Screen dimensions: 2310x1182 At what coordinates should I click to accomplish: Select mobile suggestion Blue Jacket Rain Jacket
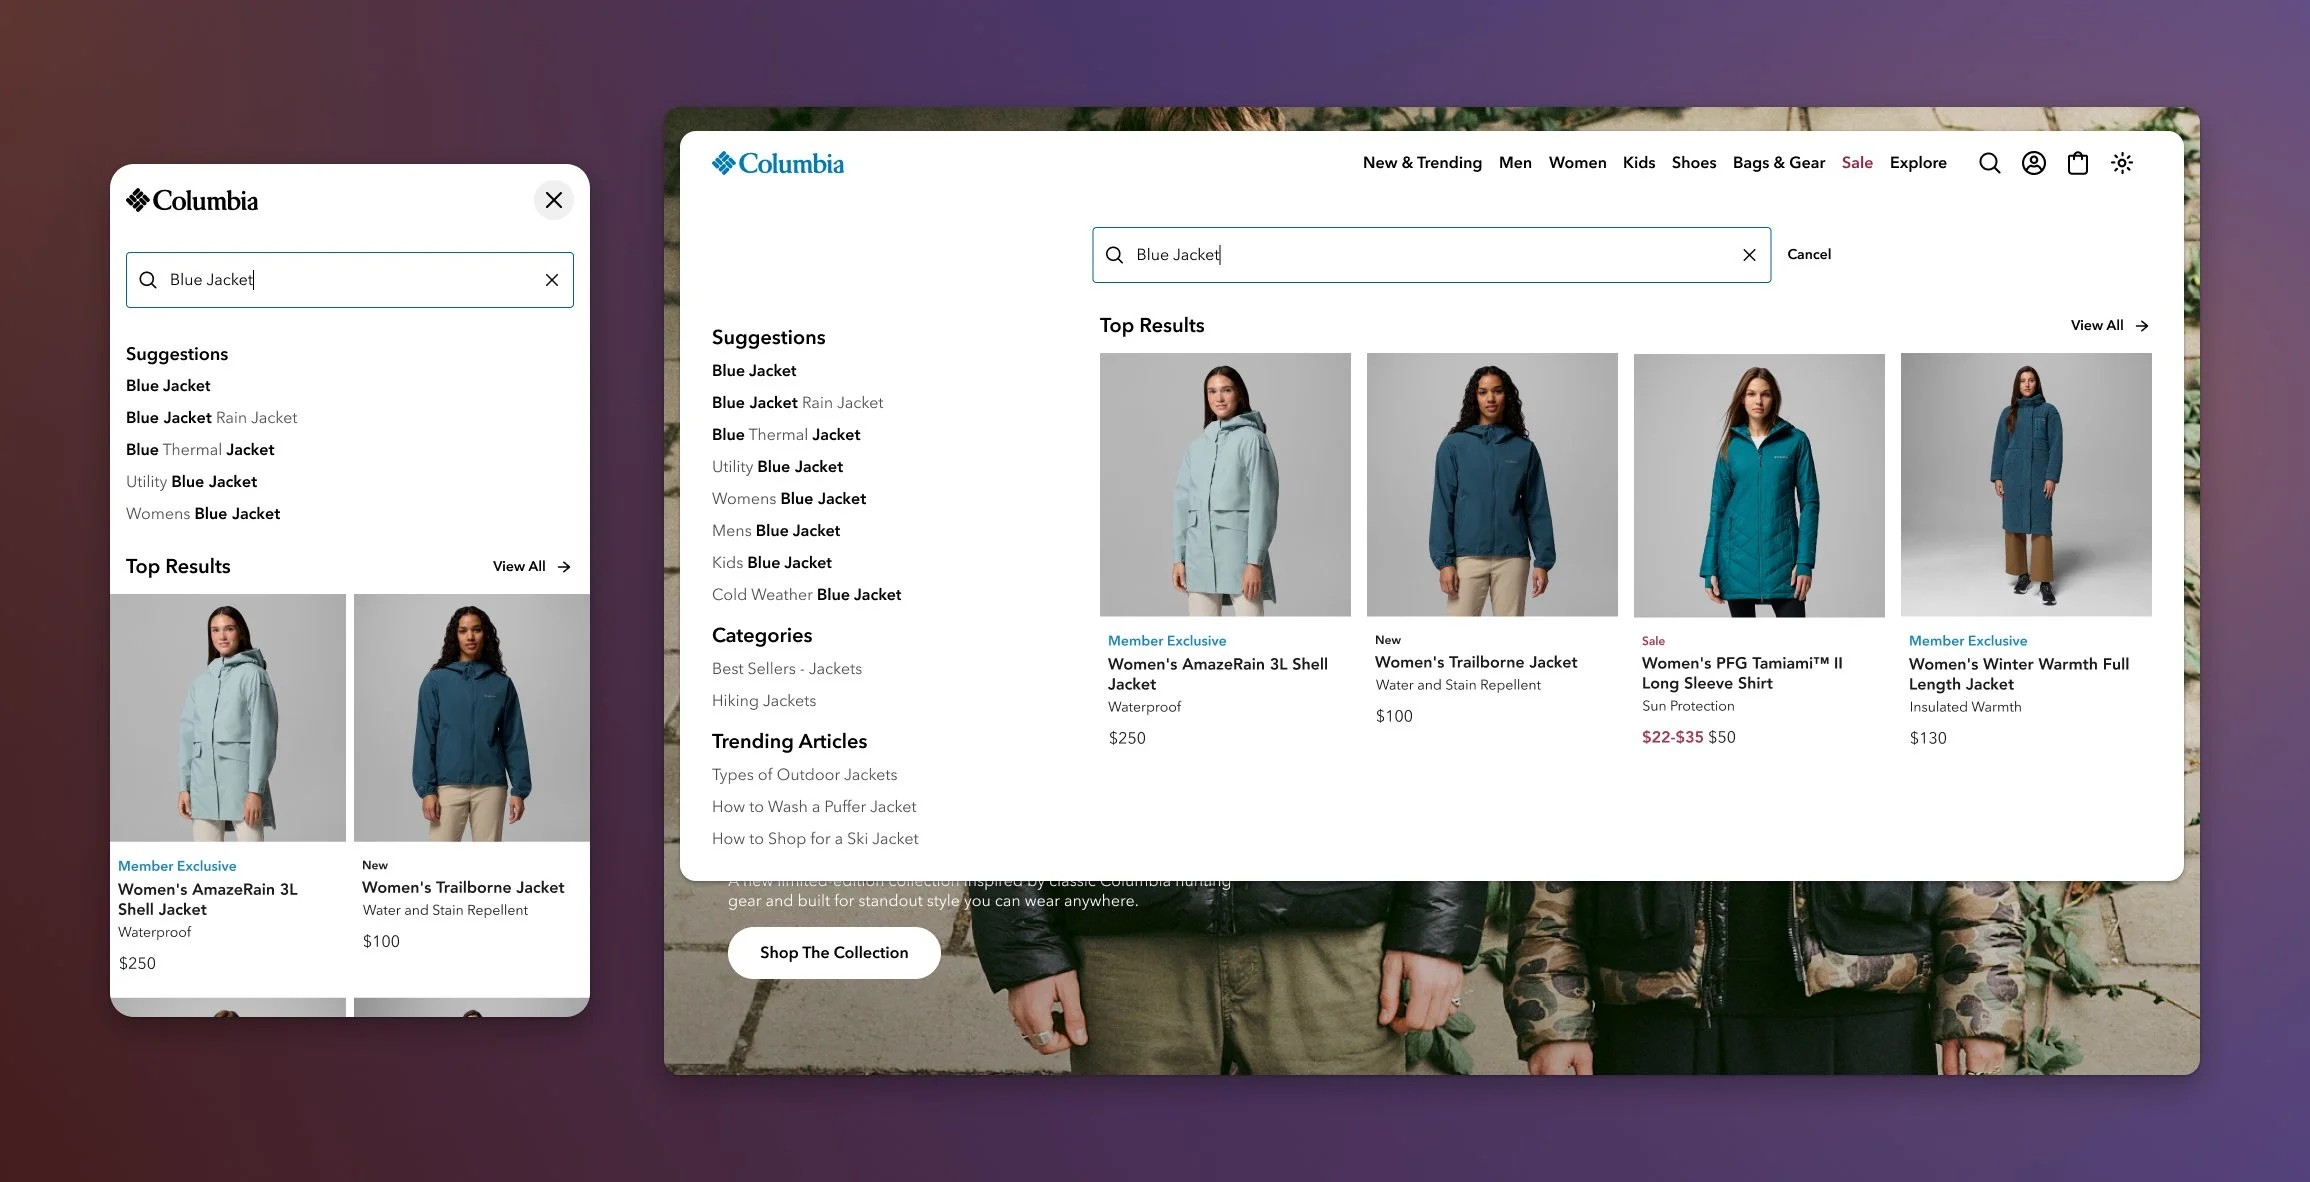(211, 418)
